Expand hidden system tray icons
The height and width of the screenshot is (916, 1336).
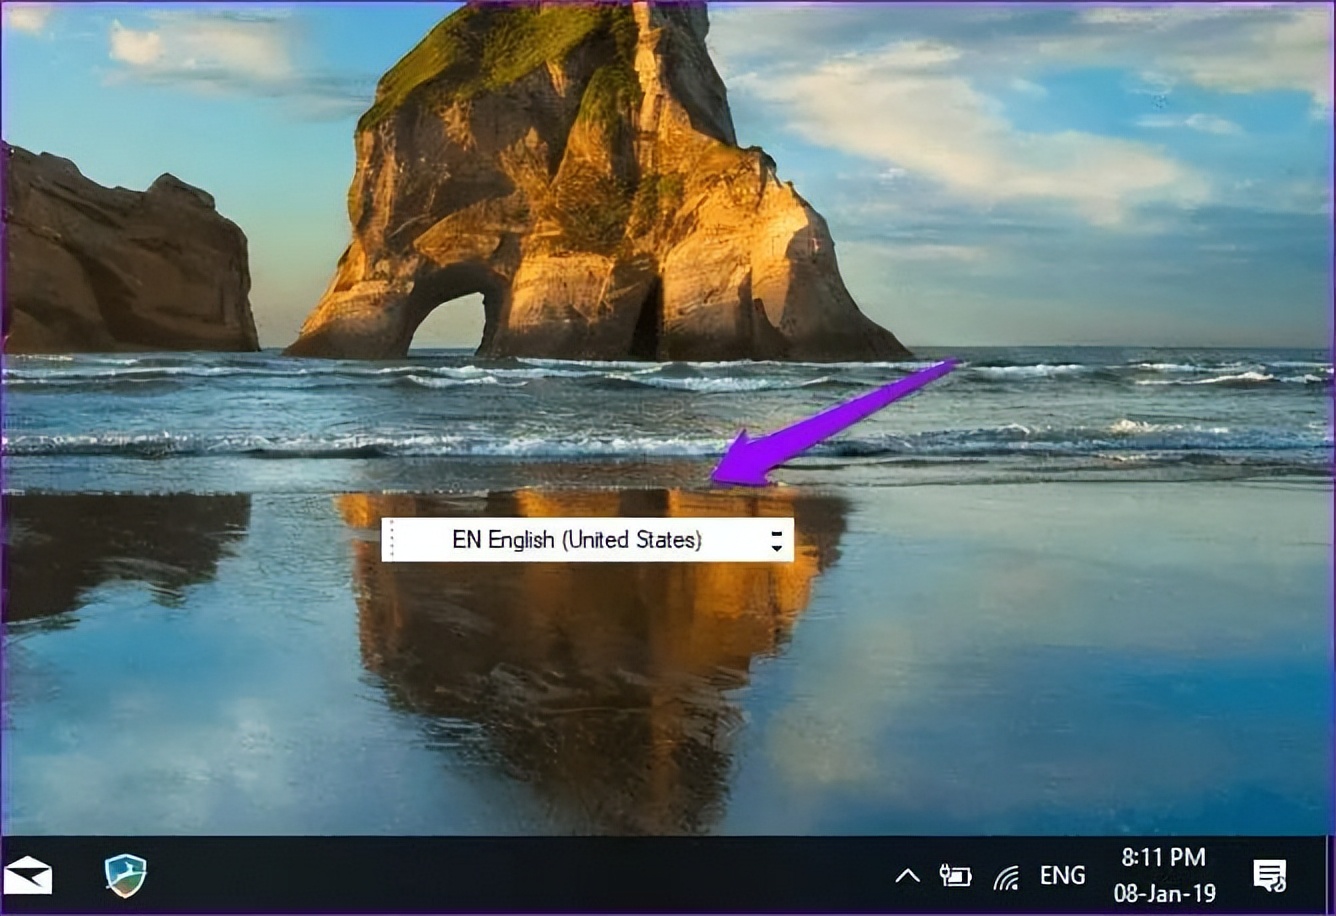(906, 875)
